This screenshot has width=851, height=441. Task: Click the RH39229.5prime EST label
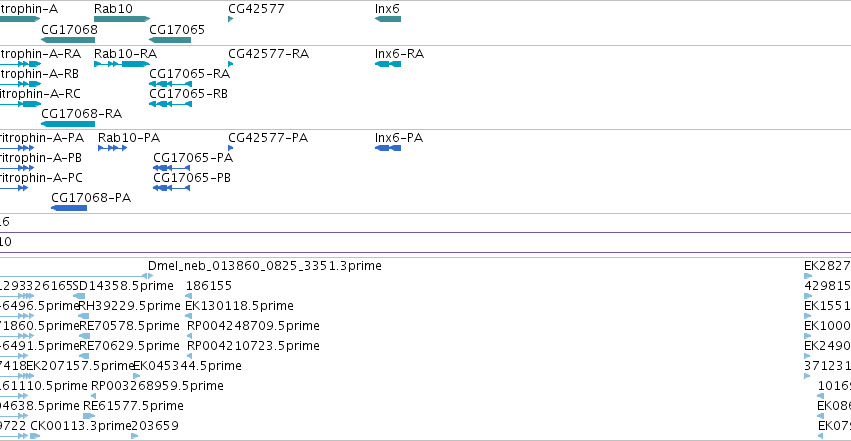tap(130, 305)
